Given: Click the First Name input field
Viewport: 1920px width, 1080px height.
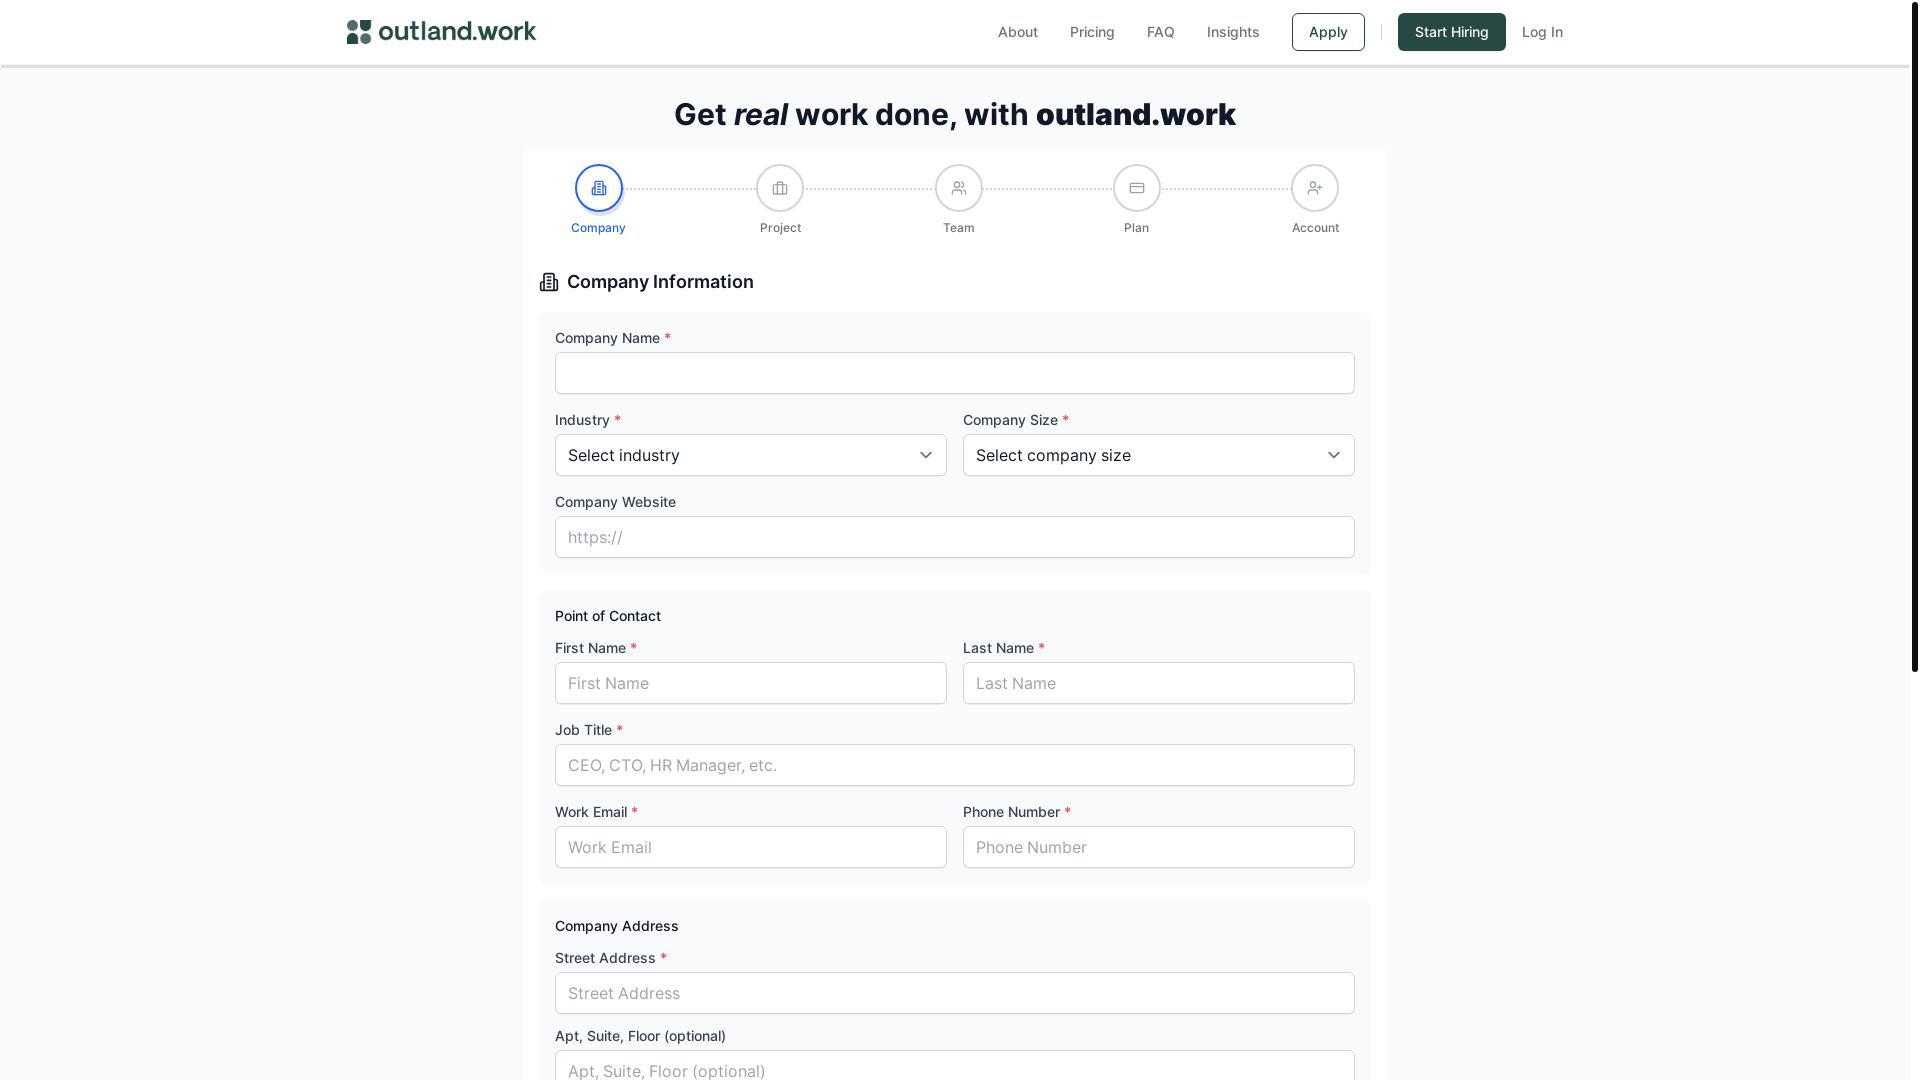Looking at the screenshot, I should coord(751,683).
